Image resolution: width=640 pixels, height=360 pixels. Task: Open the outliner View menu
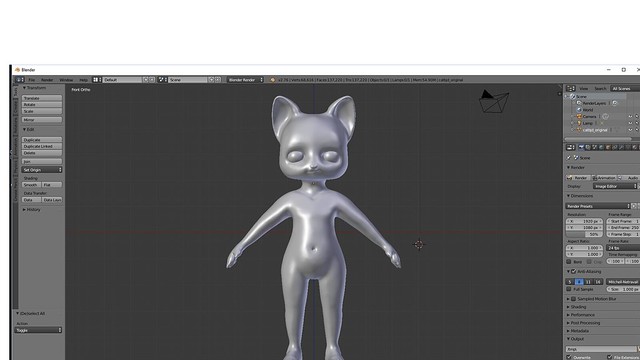point(584,89)
